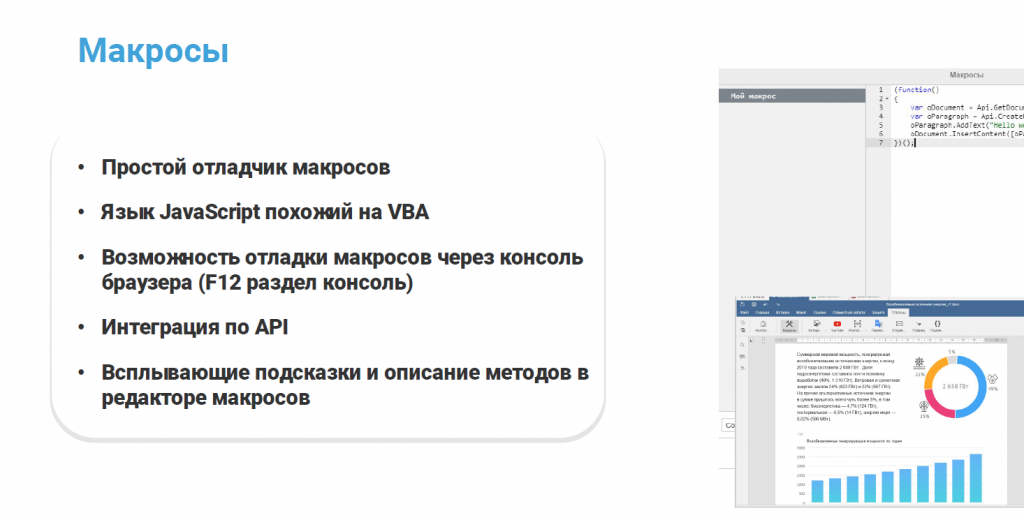Click the oParagraph.AddText code line

coord(967,125)
